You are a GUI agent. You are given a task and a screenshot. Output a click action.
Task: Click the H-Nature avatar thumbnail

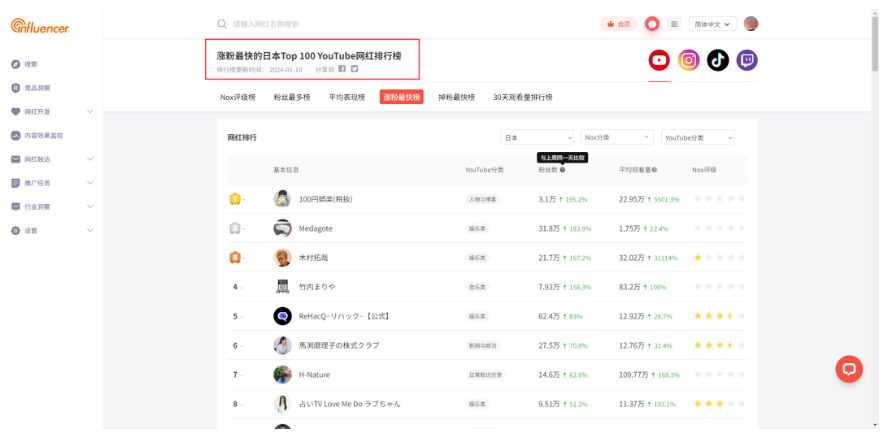click(282, 375)
